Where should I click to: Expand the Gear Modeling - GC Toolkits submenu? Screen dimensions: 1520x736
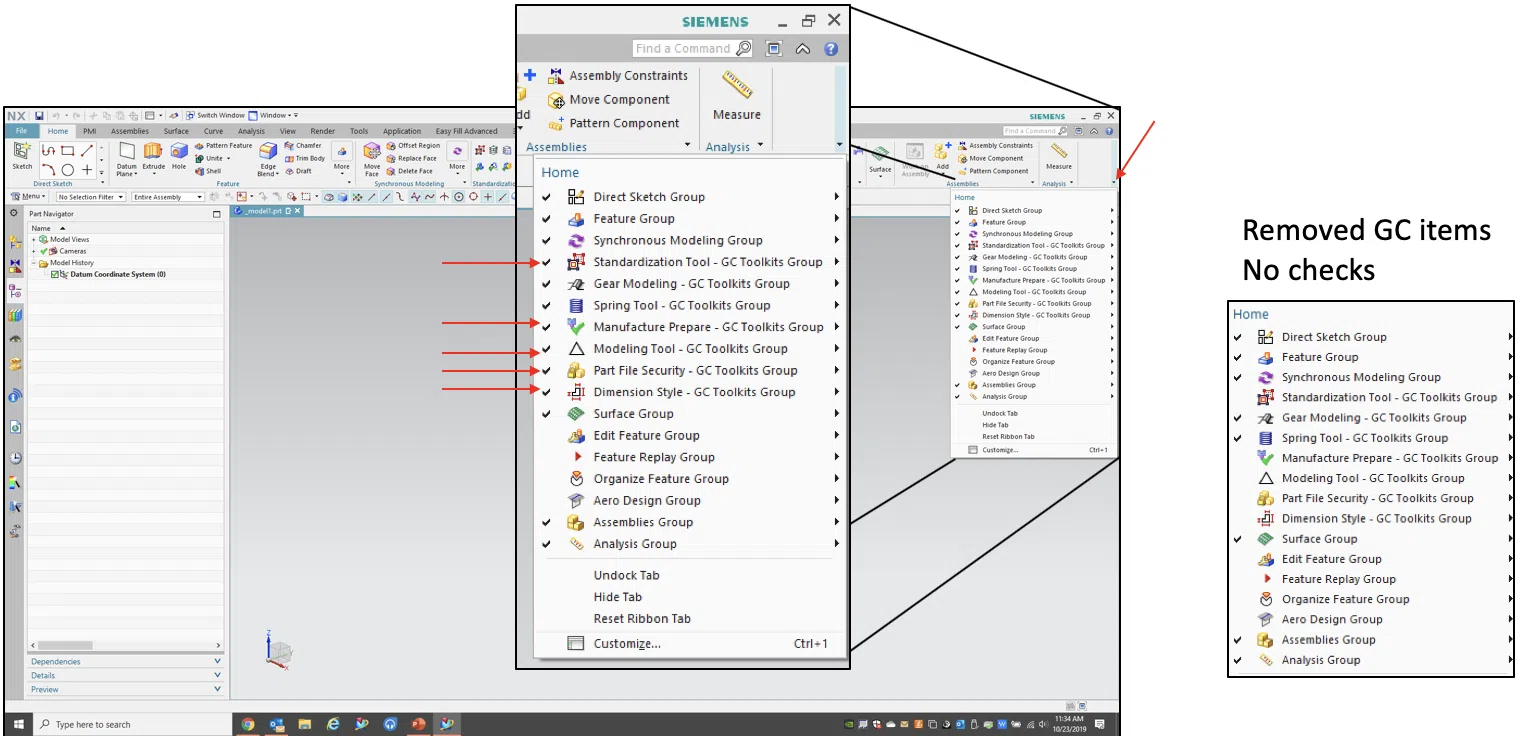(x=836, y=283)
